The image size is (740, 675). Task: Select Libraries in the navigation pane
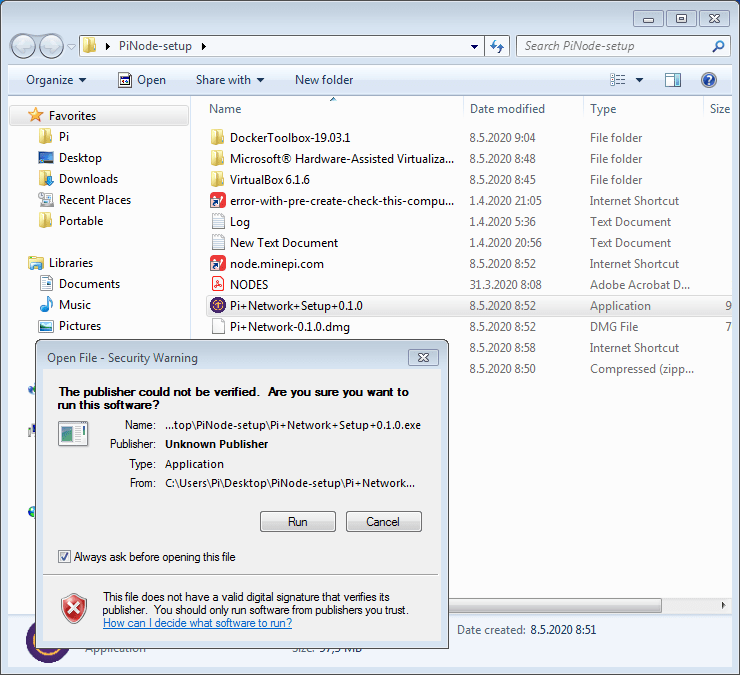60,263
